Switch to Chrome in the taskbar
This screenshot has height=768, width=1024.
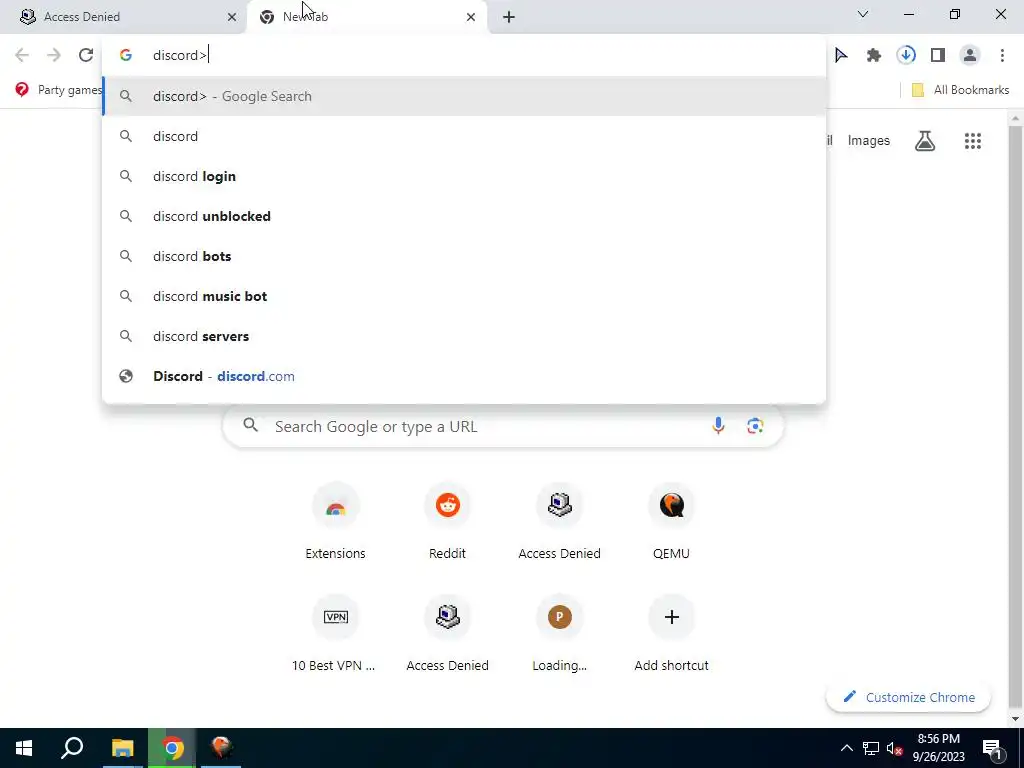click(172, 748)
